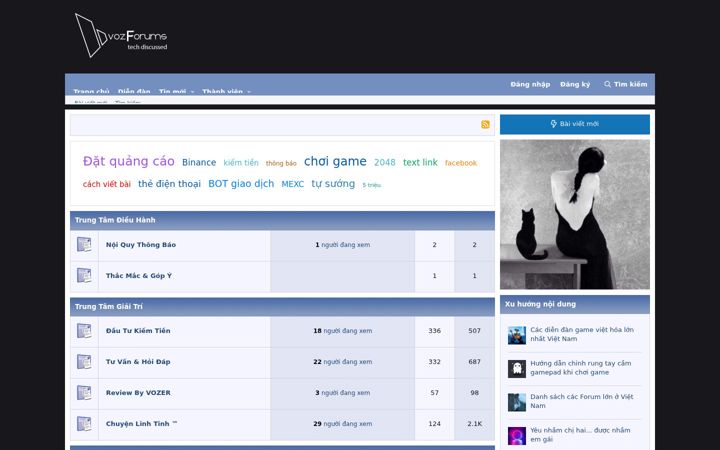Open Tin mới navigation tab

tap(172, 91)
